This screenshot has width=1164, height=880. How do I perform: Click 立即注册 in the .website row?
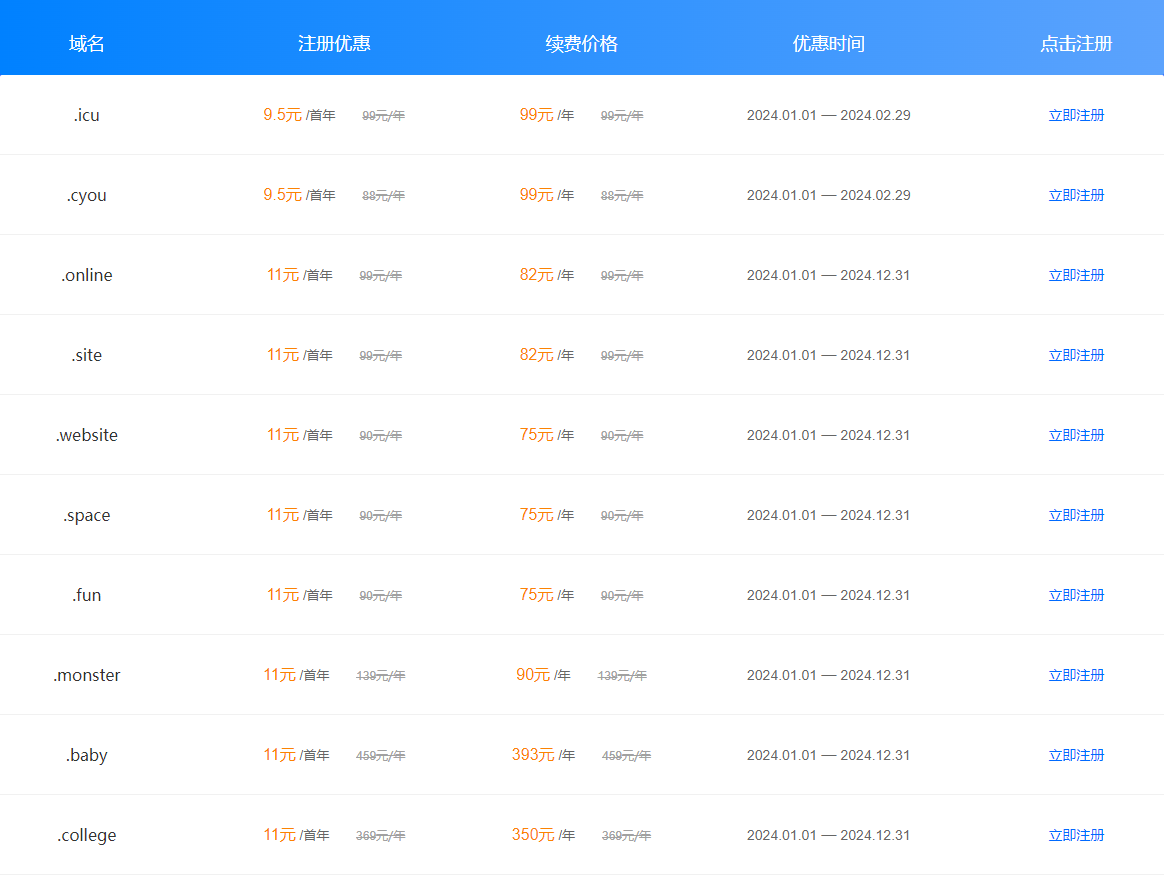[1076, 435]
